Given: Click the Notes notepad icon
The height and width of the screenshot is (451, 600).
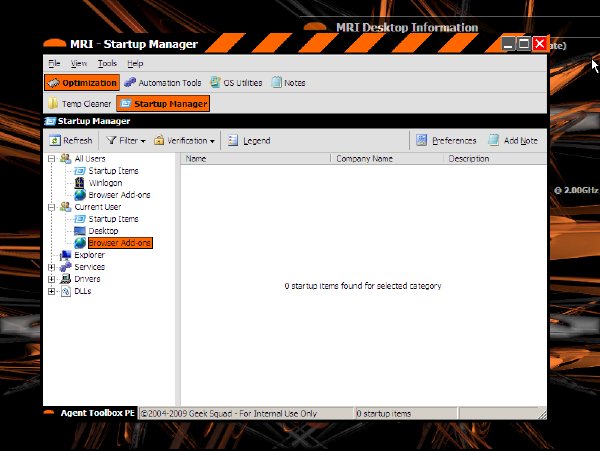Looking at the screenshot, I should (x=276, y=82).
